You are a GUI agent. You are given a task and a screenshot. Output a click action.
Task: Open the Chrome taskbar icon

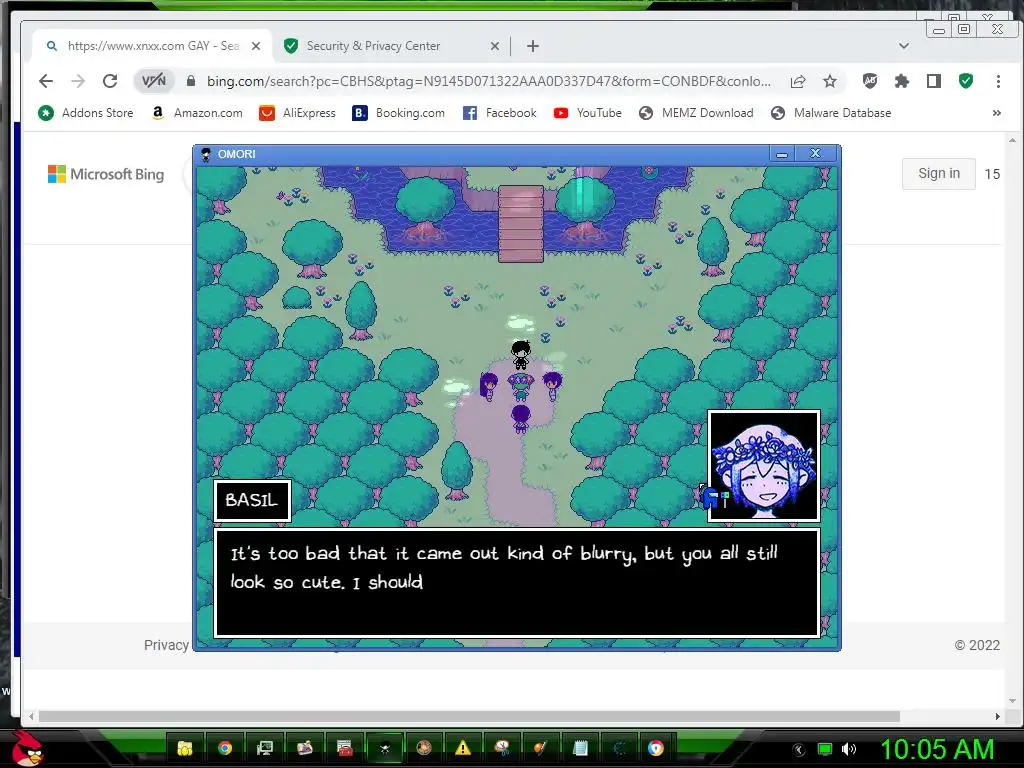225,748
